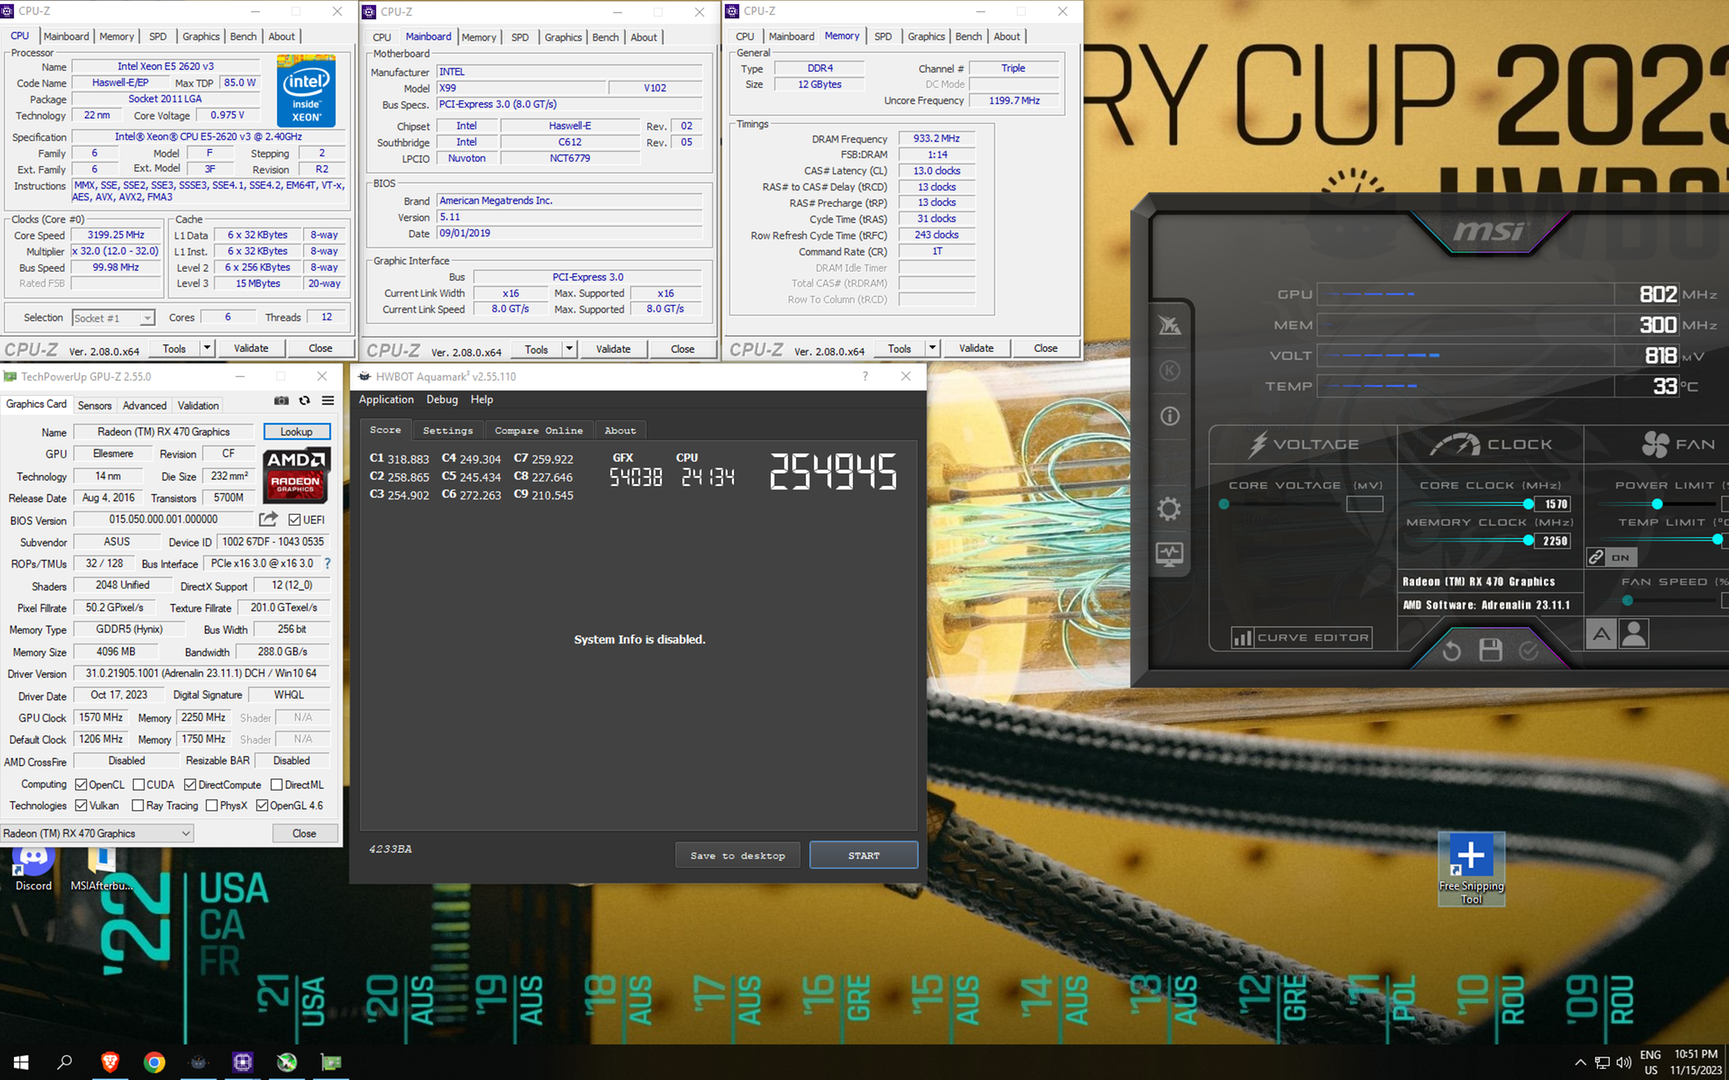Toggle the power/temp limit link ON switch
Image resolution: width=1729 pixels, height=1080 pixels.
tap(1610, 557)
